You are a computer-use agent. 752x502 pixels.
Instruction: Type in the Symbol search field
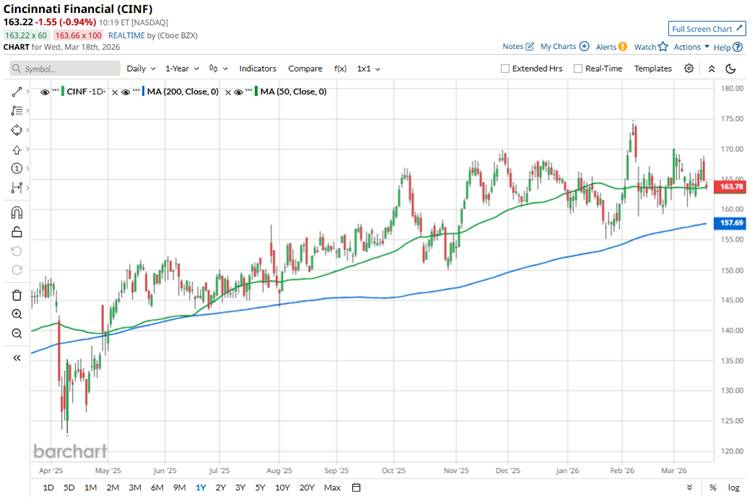click(x=65, y=69)
